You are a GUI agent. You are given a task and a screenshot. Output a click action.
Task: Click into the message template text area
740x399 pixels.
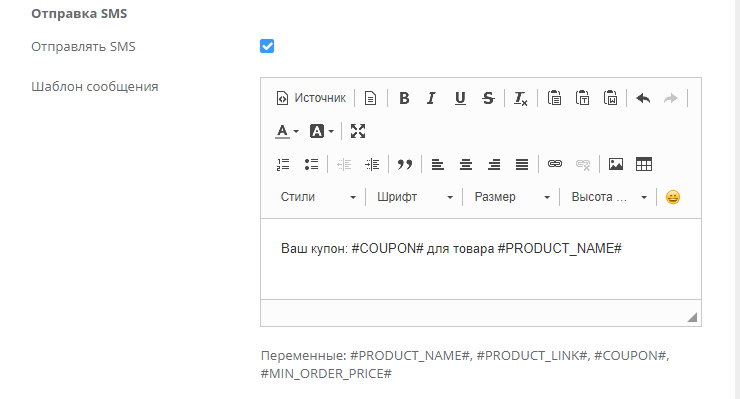(x=480, y=259)
